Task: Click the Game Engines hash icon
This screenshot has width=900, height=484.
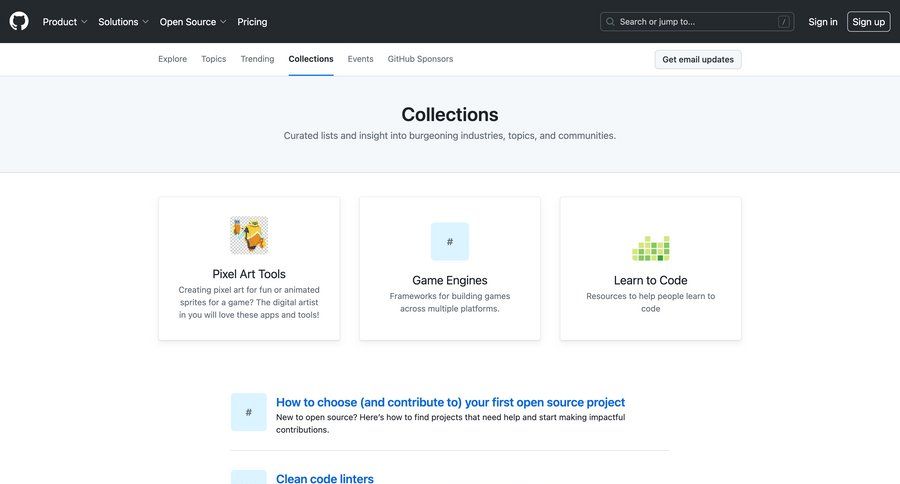Action: click(450, 241)
